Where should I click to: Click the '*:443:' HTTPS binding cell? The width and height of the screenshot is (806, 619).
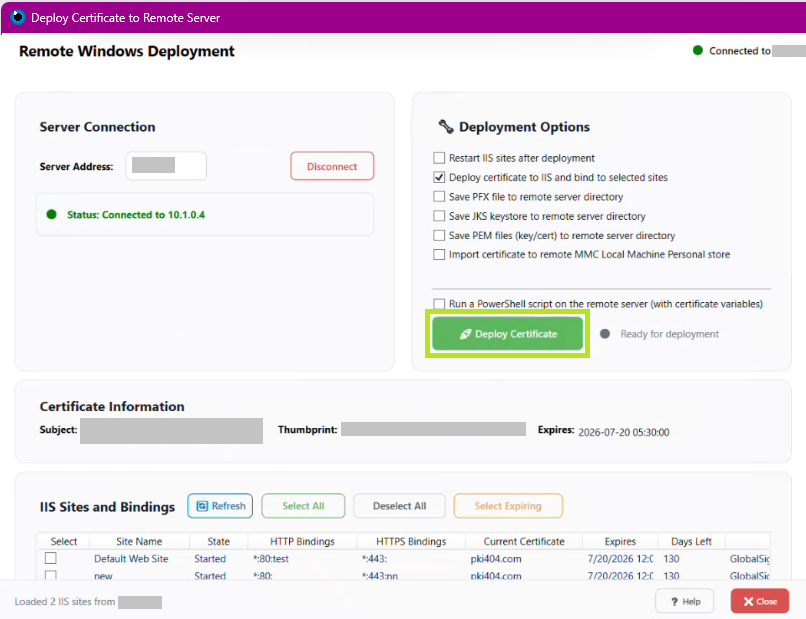(374, 558)
